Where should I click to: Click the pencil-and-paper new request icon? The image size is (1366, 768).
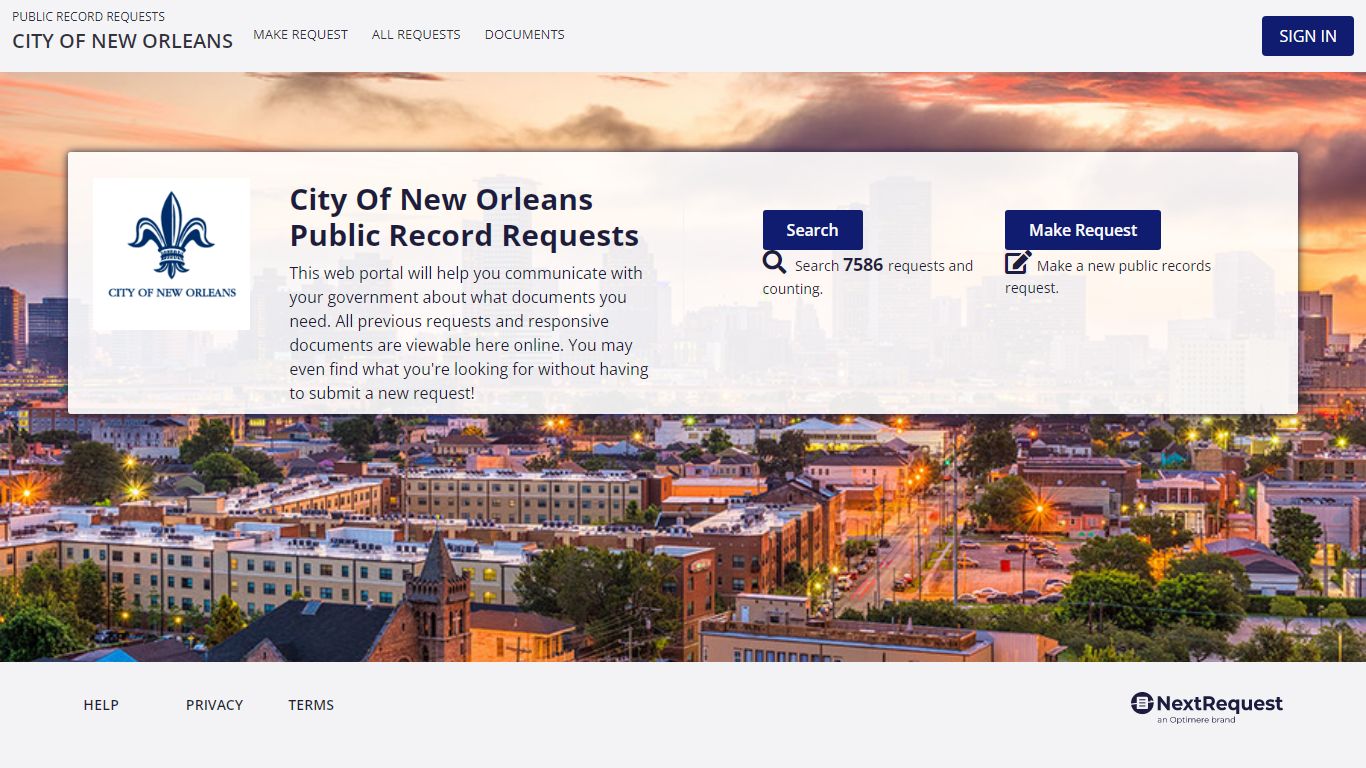1018,263
